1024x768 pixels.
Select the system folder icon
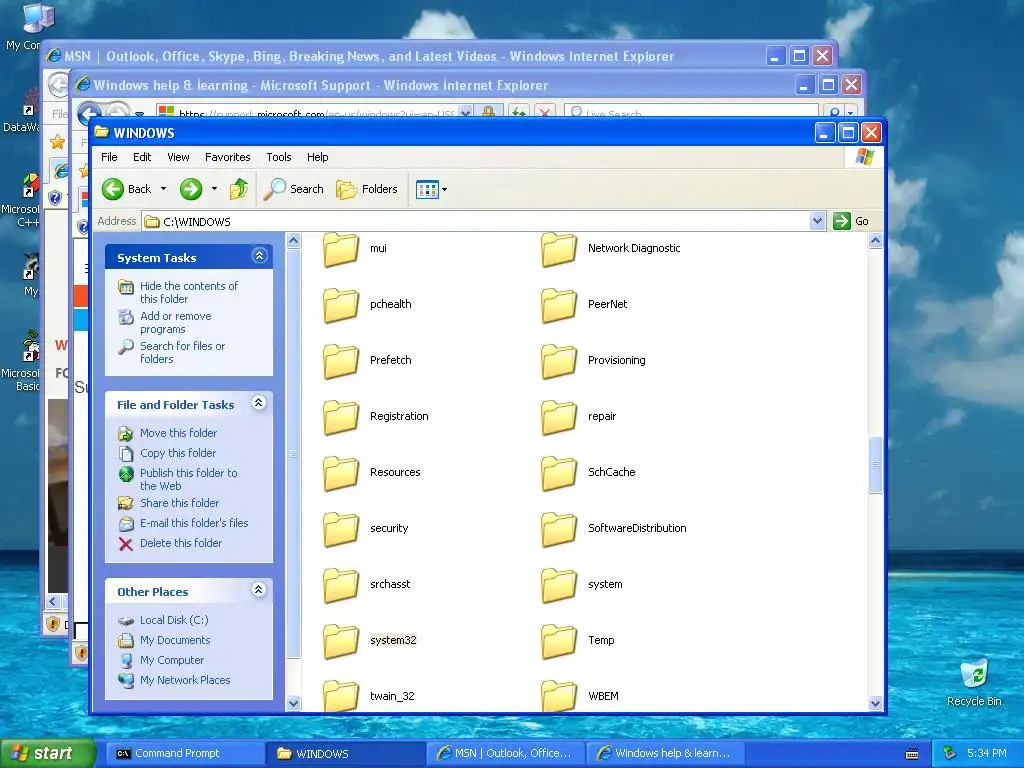point(559,585)
